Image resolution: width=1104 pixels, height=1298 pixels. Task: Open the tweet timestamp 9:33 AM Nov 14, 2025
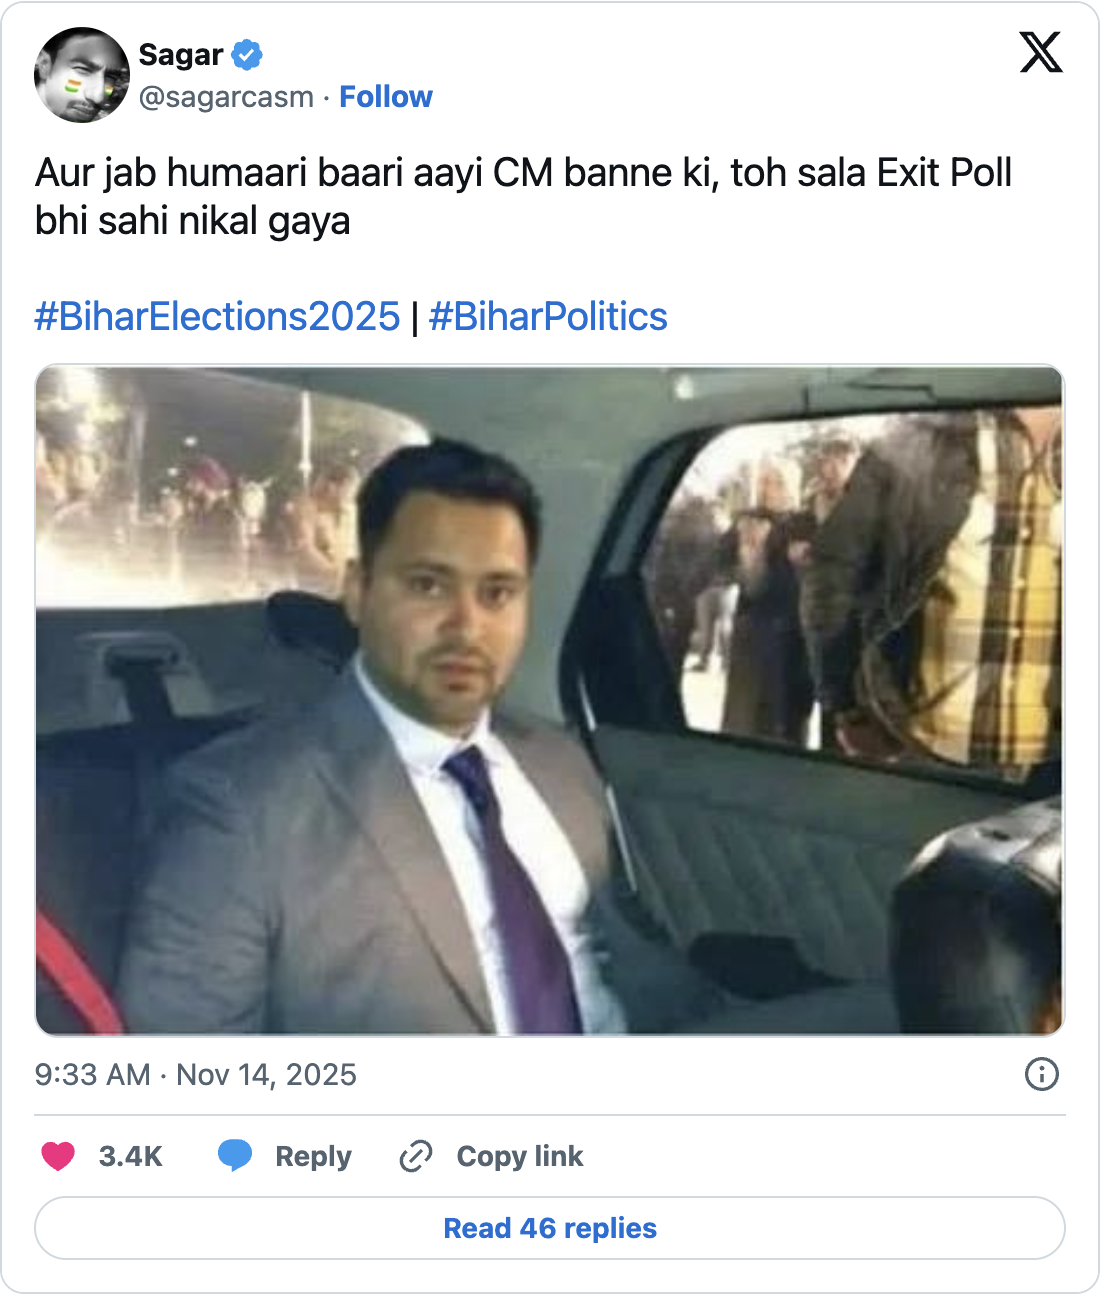195,1075
